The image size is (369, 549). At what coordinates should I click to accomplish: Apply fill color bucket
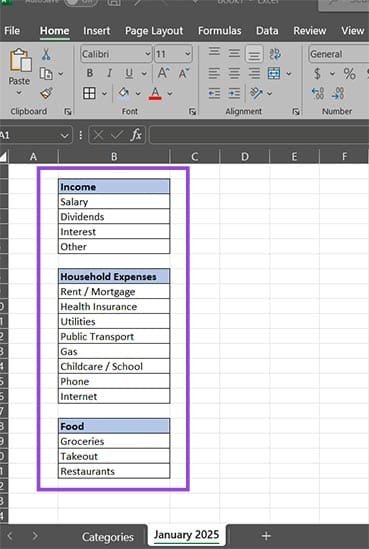123,93
